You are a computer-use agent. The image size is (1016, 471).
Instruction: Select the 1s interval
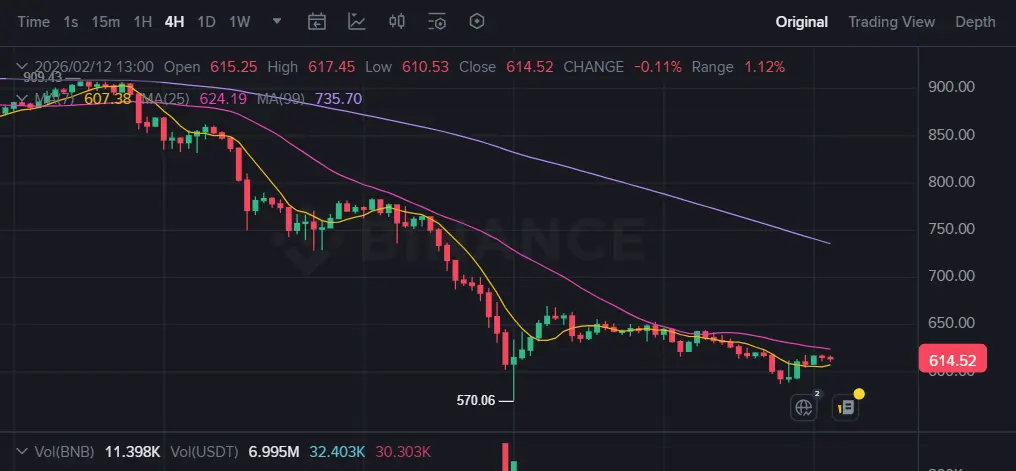[71, 22]
